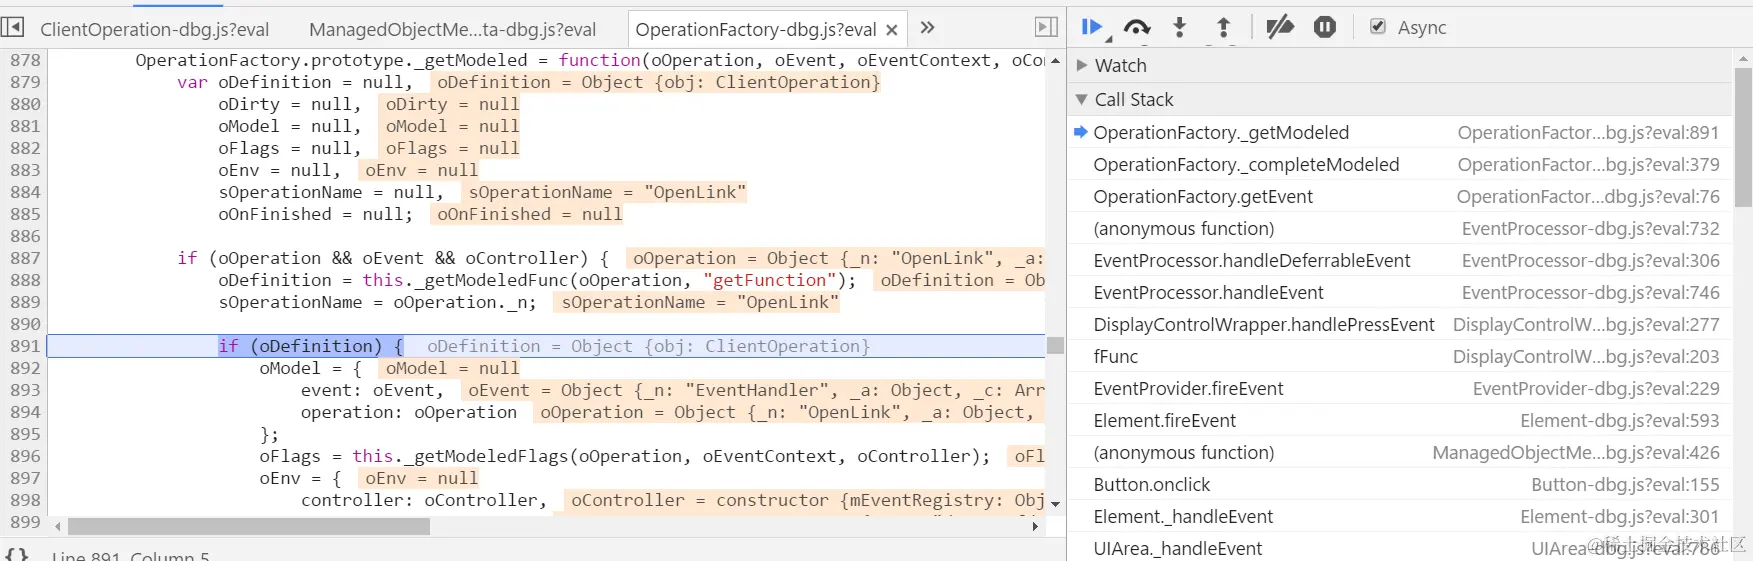Open source link Element-dbg.js?eval:593

[x=1620, y=420]
